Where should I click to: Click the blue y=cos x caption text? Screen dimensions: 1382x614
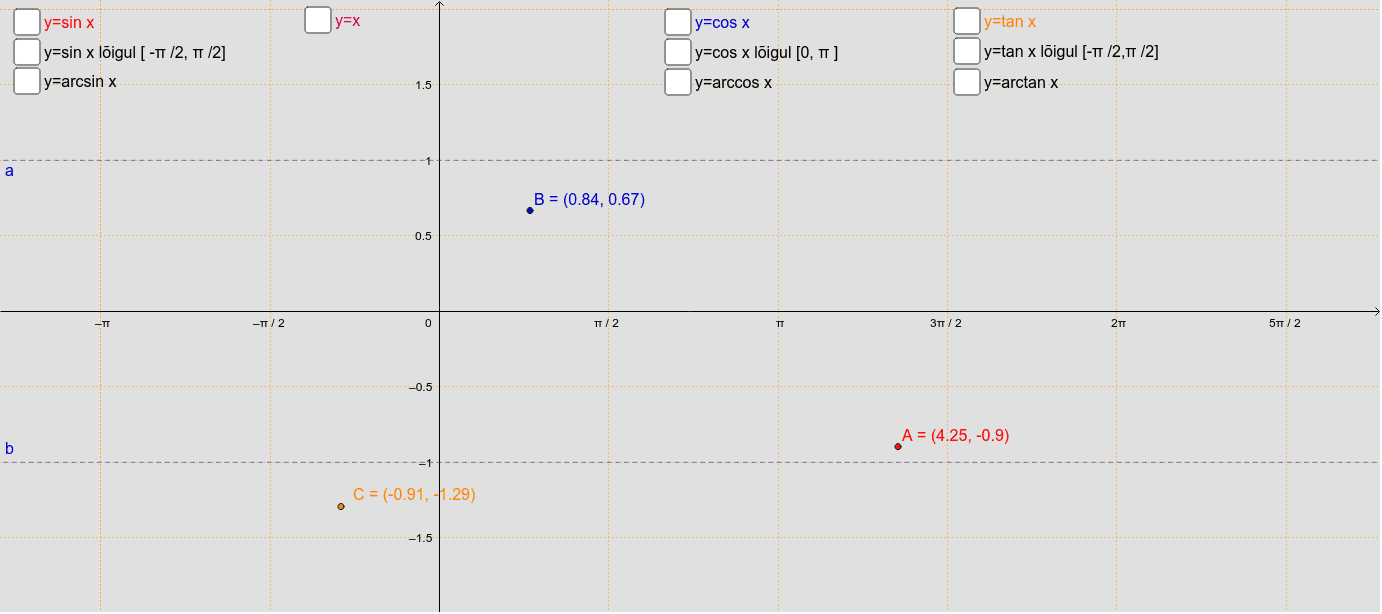tap(722, 22)
